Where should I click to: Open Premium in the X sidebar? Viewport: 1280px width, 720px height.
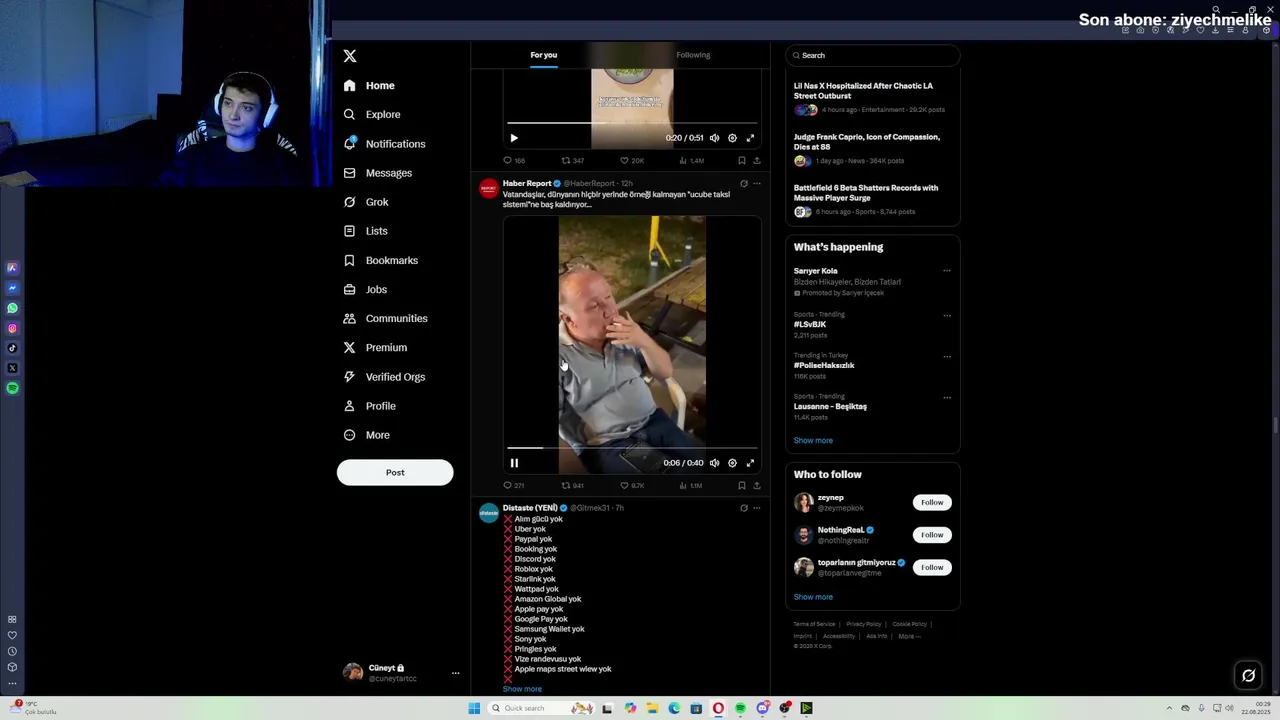pos(374,347)
